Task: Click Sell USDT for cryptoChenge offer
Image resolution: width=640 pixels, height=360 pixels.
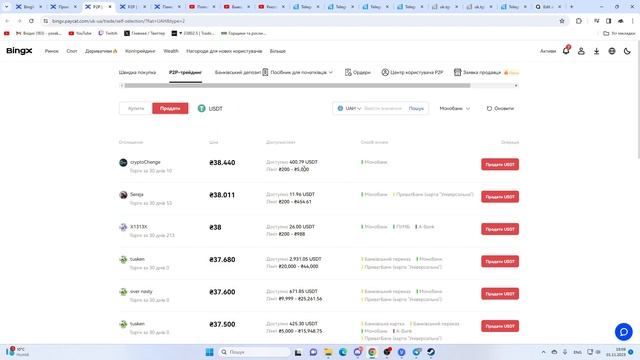Action: coord(500,164)
